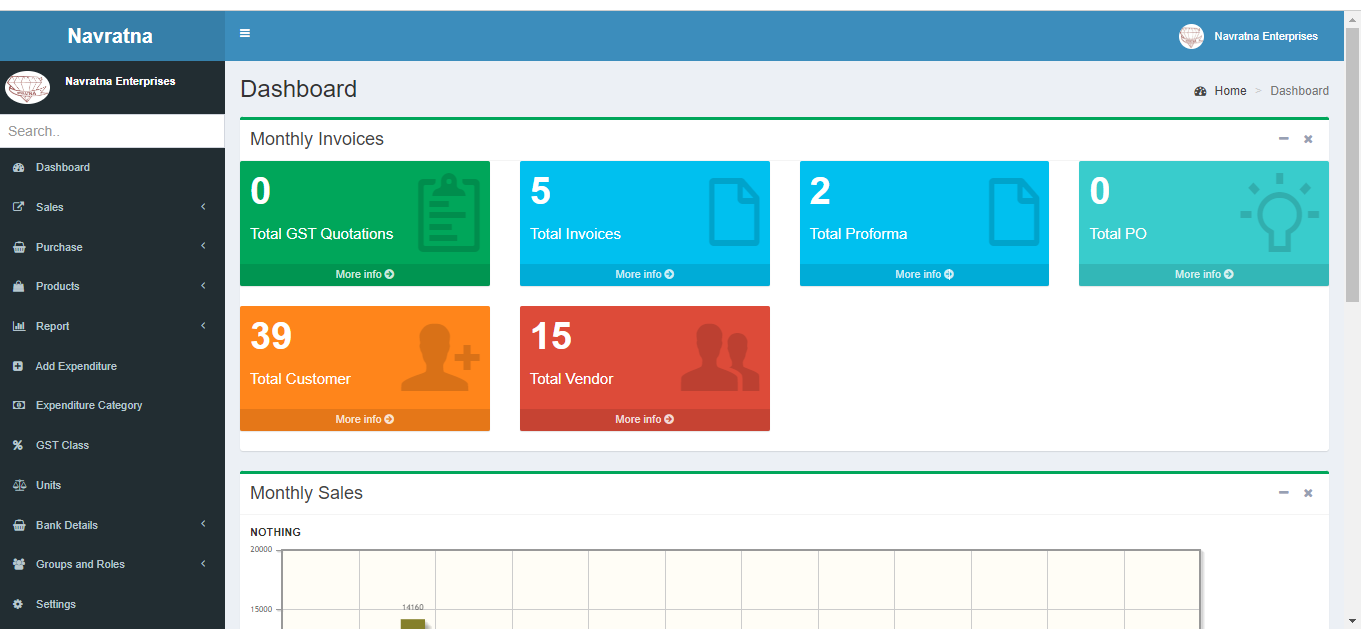Expand the Groups and Roles chevron

203,564
